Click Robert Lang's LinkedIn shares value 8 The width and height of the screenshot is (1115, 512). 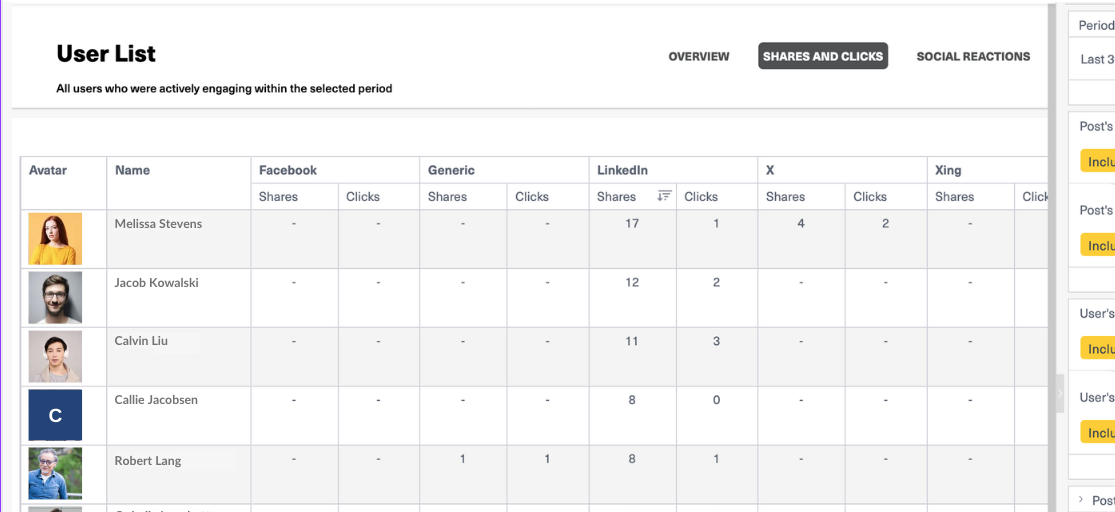coord(631,459)
